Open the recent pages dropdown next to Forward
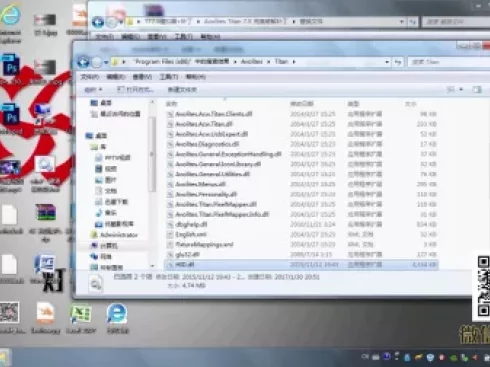 tap(106, 62)
